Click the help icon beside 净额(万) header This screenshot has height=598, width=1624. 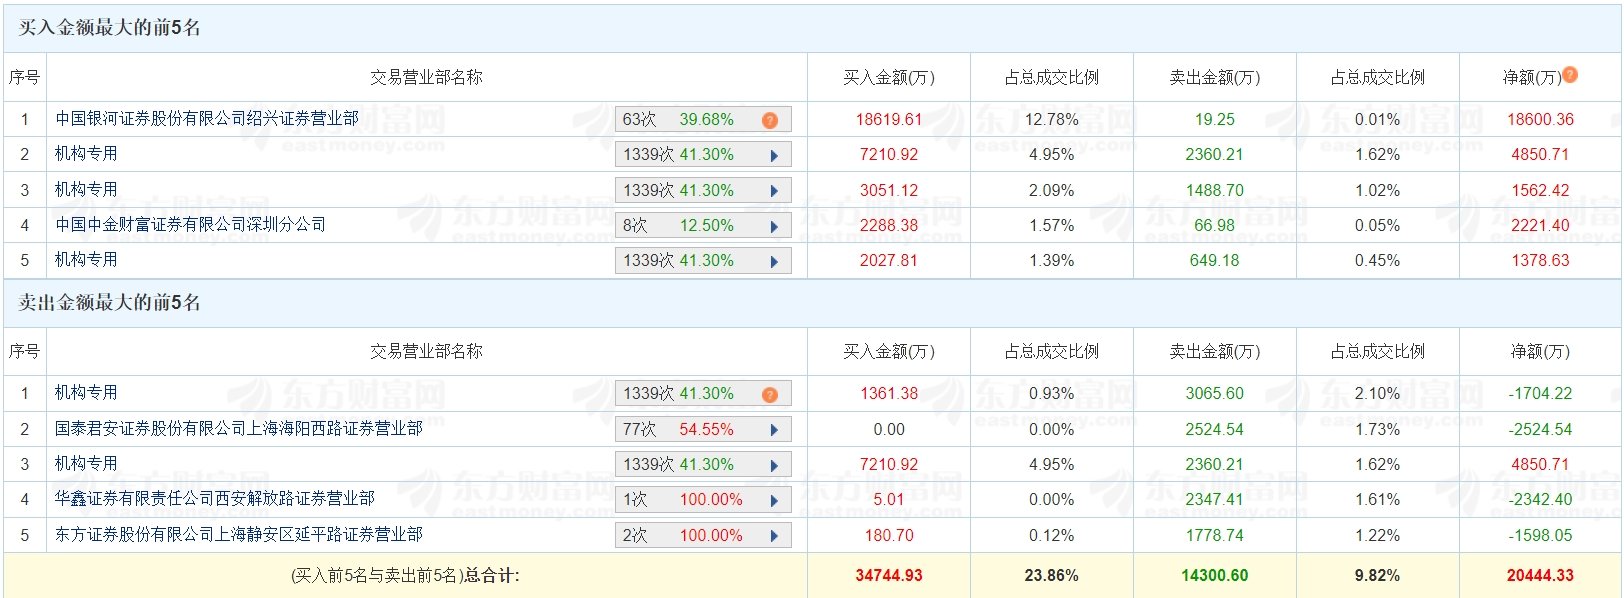[1570, 75]
